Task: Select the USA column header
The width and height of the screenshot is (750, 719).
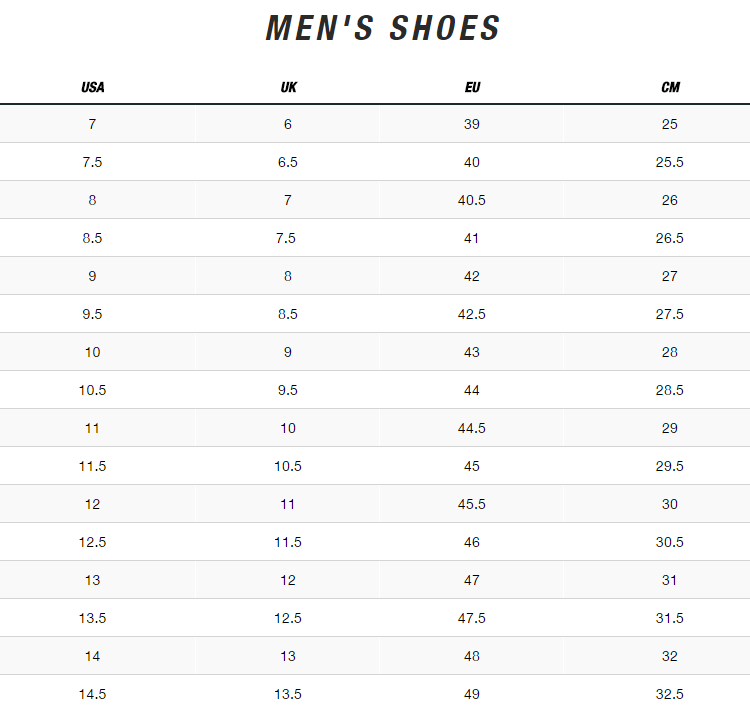Action: tap(92, 87)
